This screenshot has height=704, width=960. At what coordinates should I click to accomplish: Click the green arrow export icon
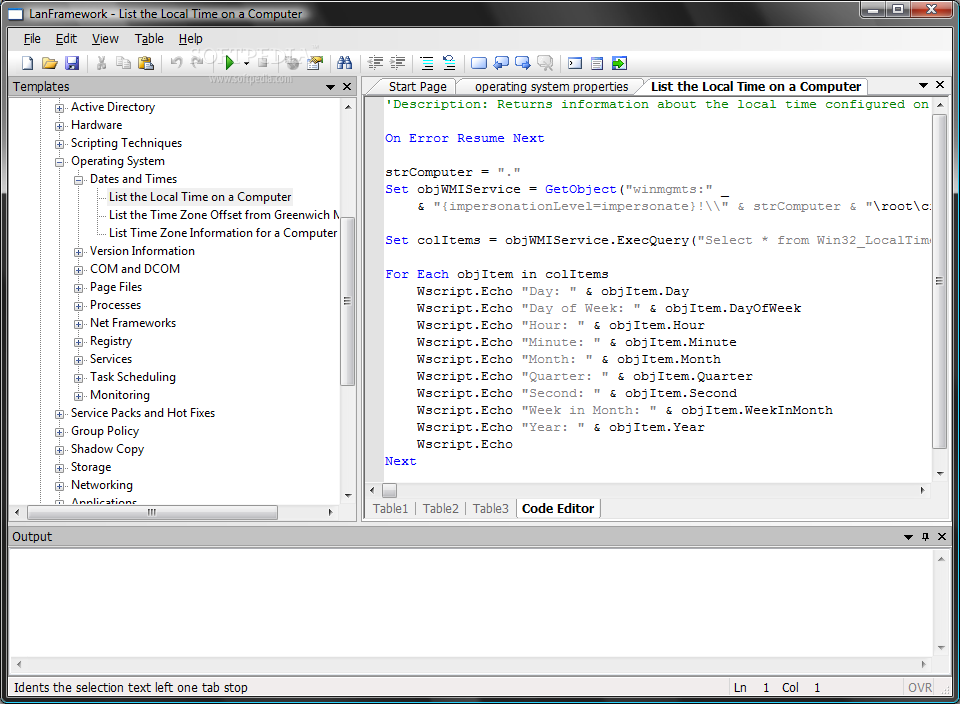point(619,63)
